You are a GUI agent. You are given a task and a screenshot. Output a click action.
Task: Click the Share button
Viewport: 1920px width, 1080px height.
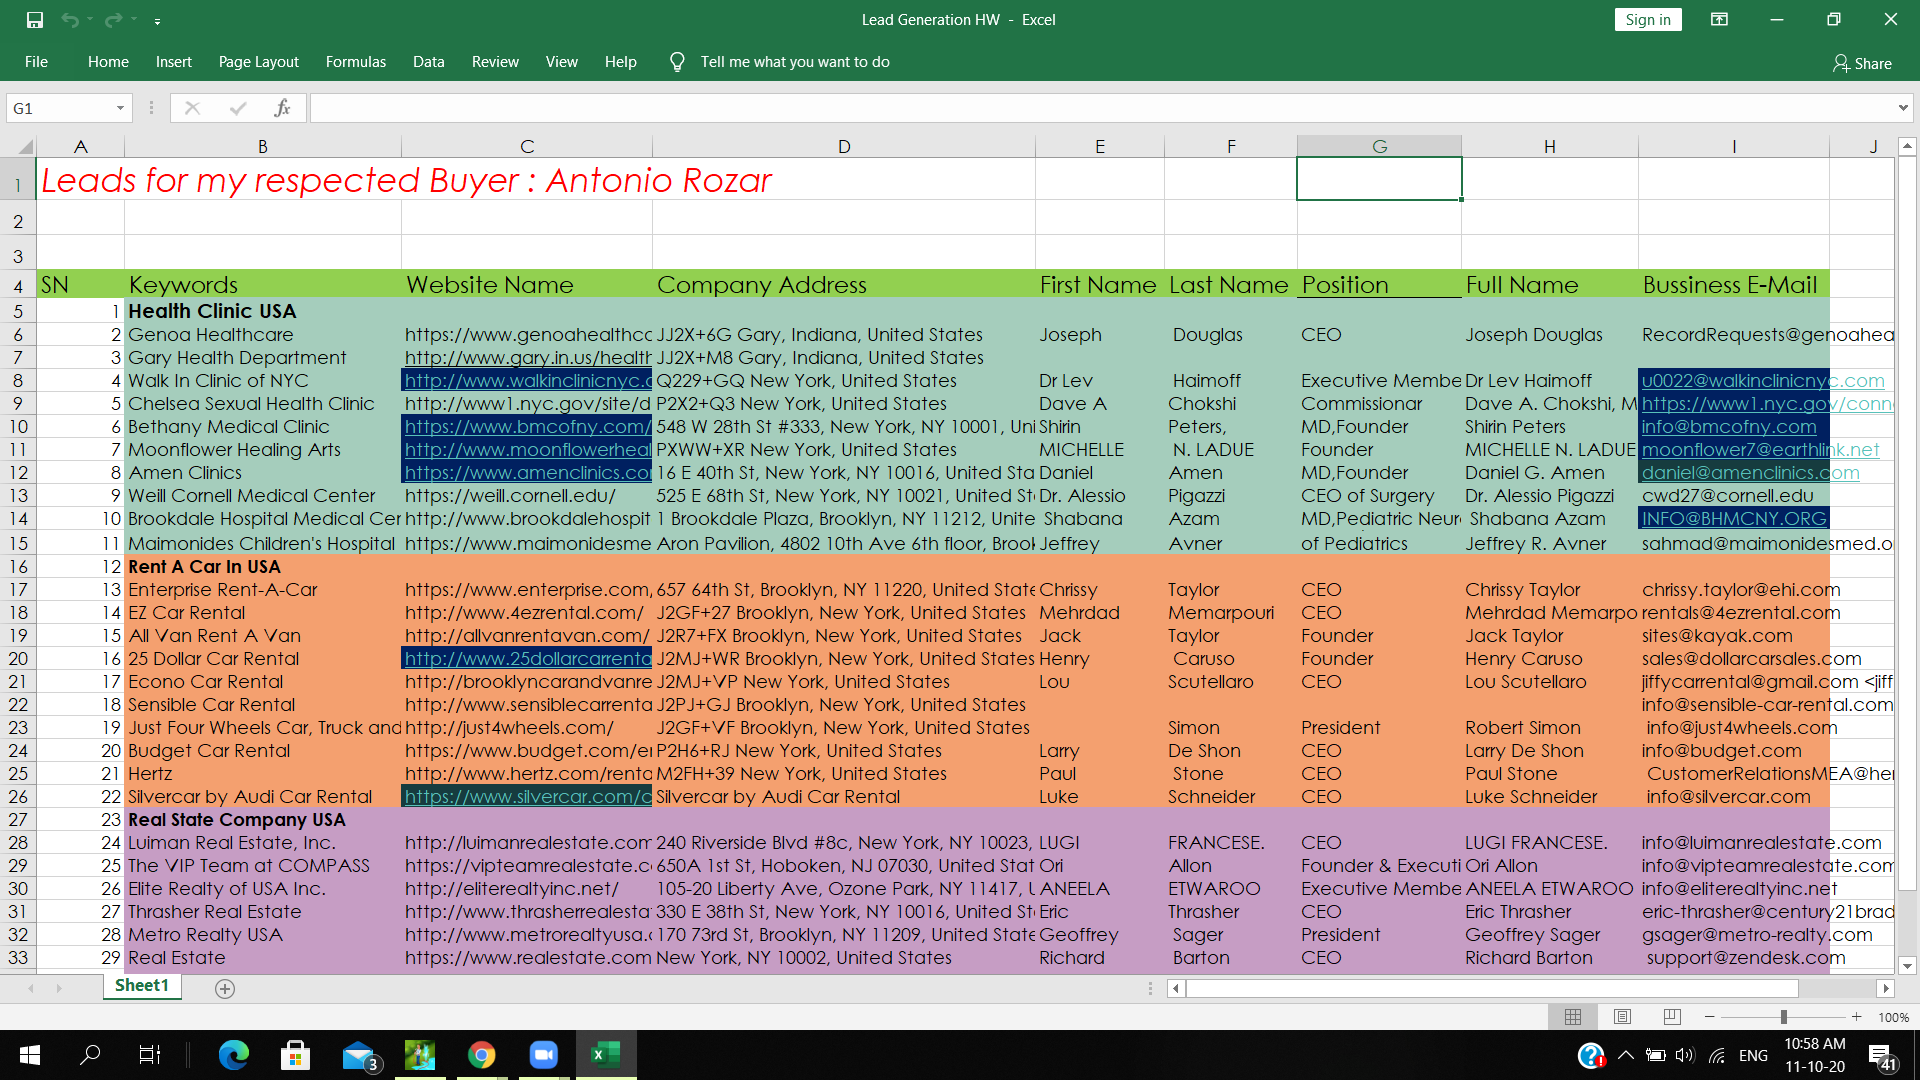coord(1862,63)
